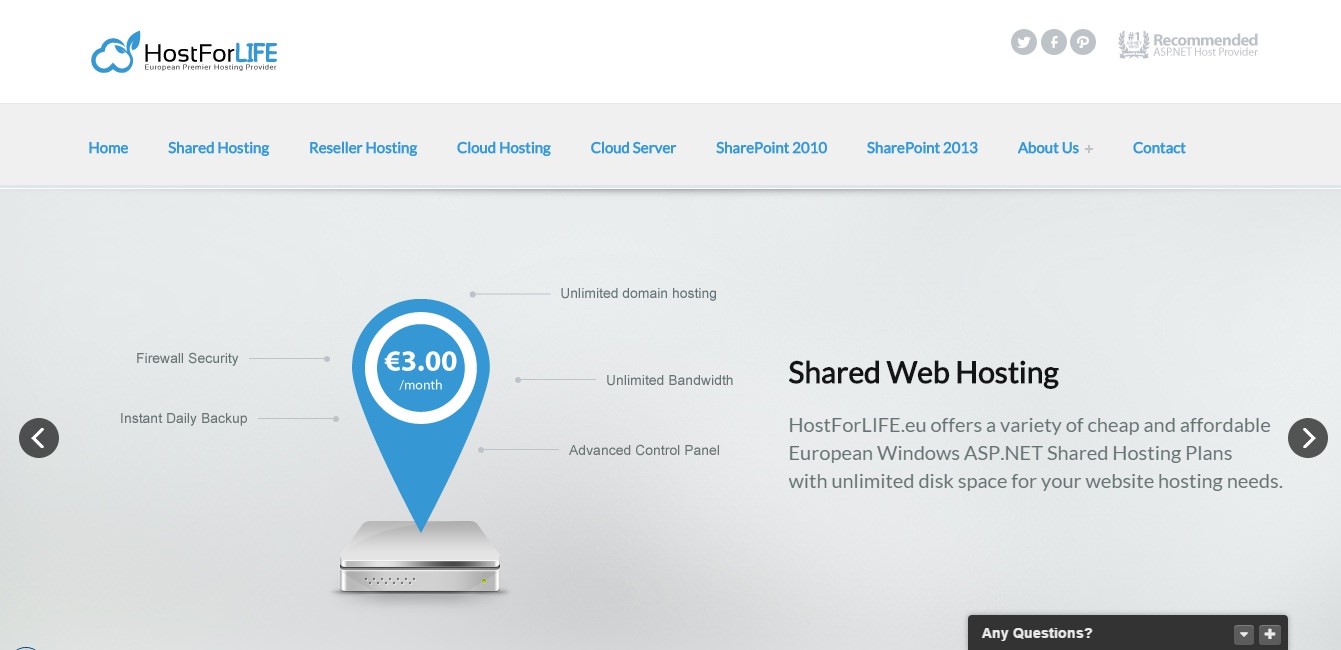The image size is (1341, 650).
Task: Open the Shared Hosting page
Action: point(218,148)
